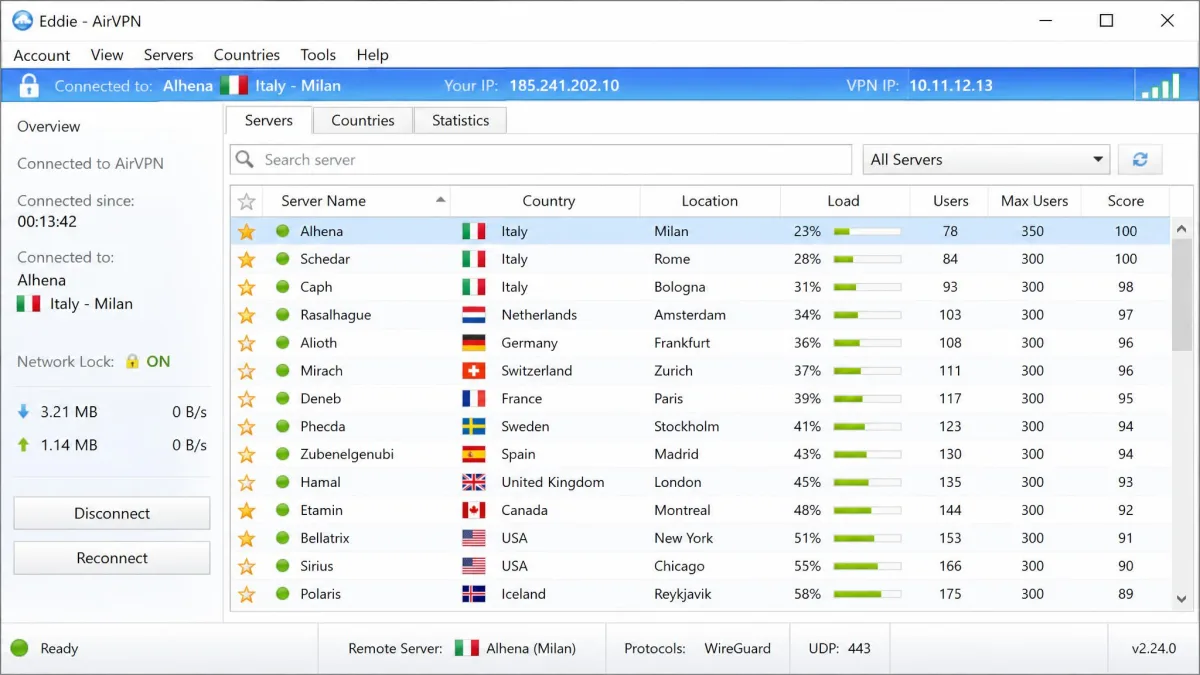Click the green upload arrow icon
The image size is (1200, 675).
24,444
